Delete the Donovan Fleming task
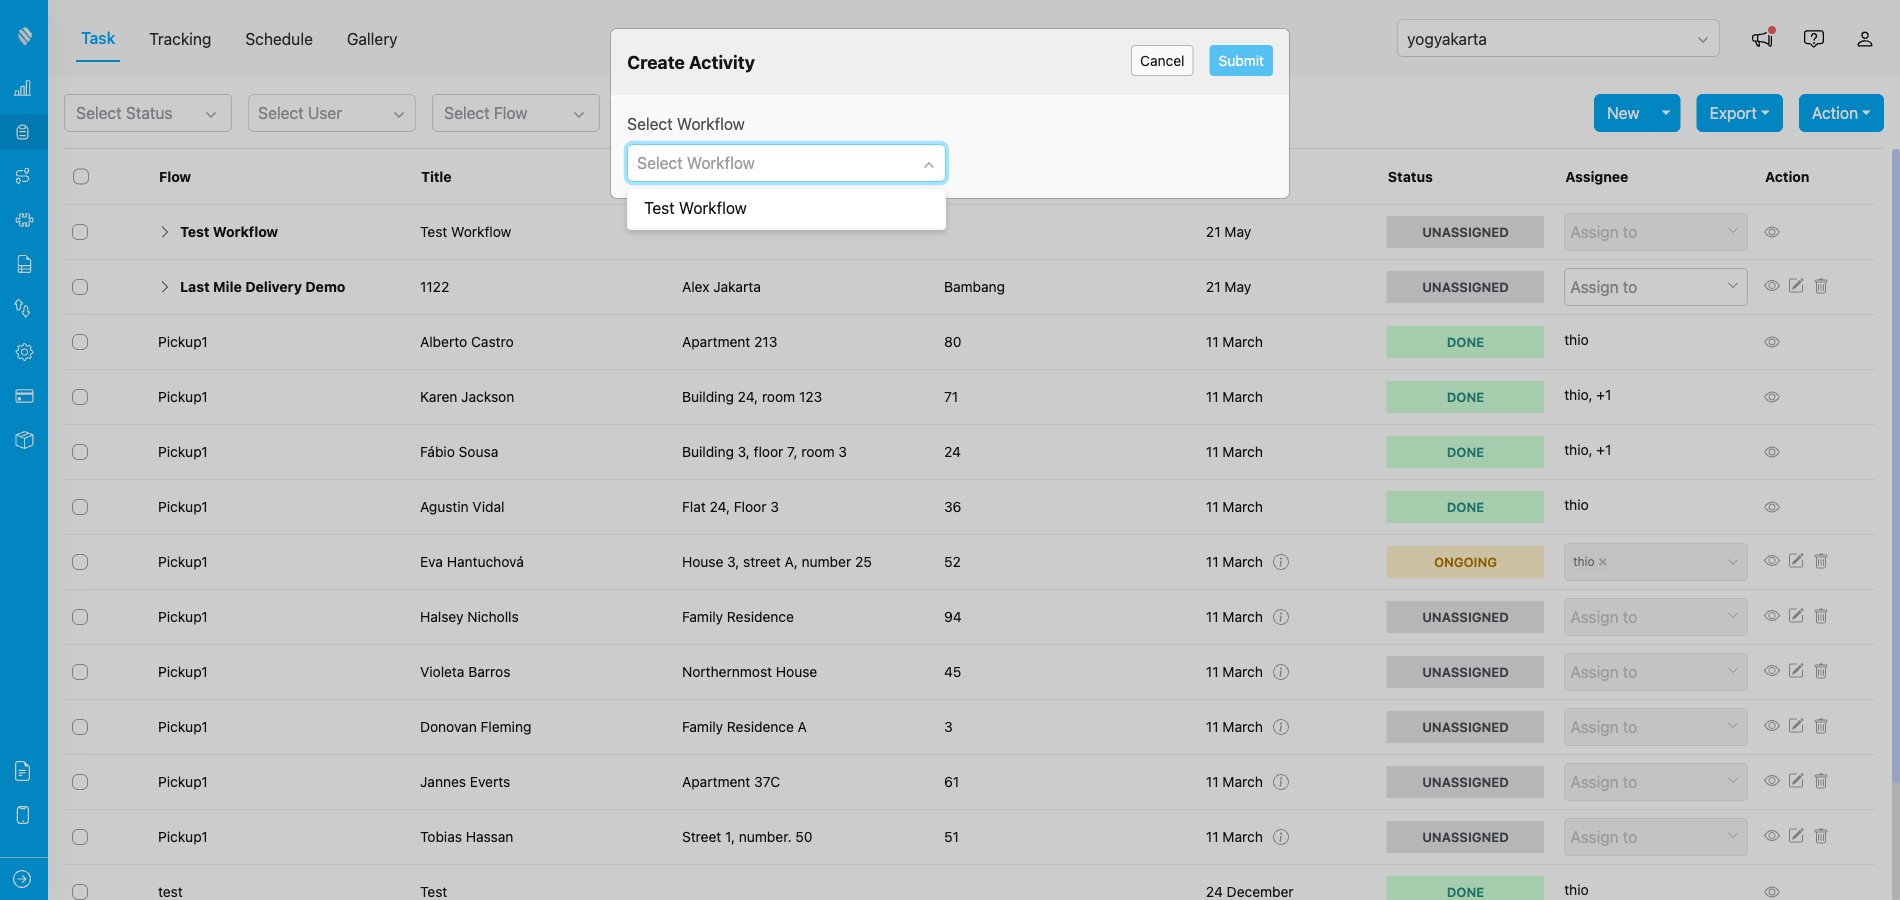The height and width of the screenshot is (900, 1900). tap(1821, 726)
